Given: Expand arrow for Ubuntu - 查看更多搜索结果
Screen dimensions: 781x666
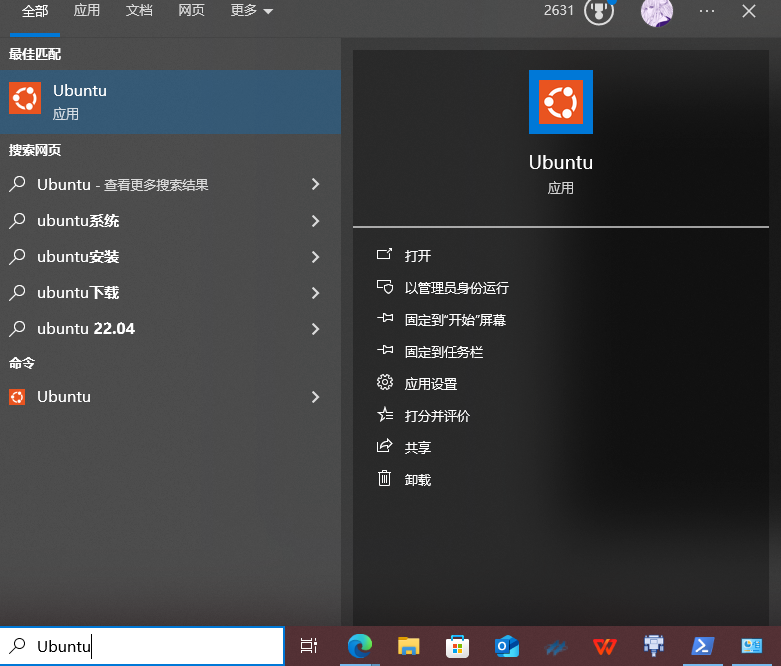Looking at the screenshot, I should click(x=315, y=185).
